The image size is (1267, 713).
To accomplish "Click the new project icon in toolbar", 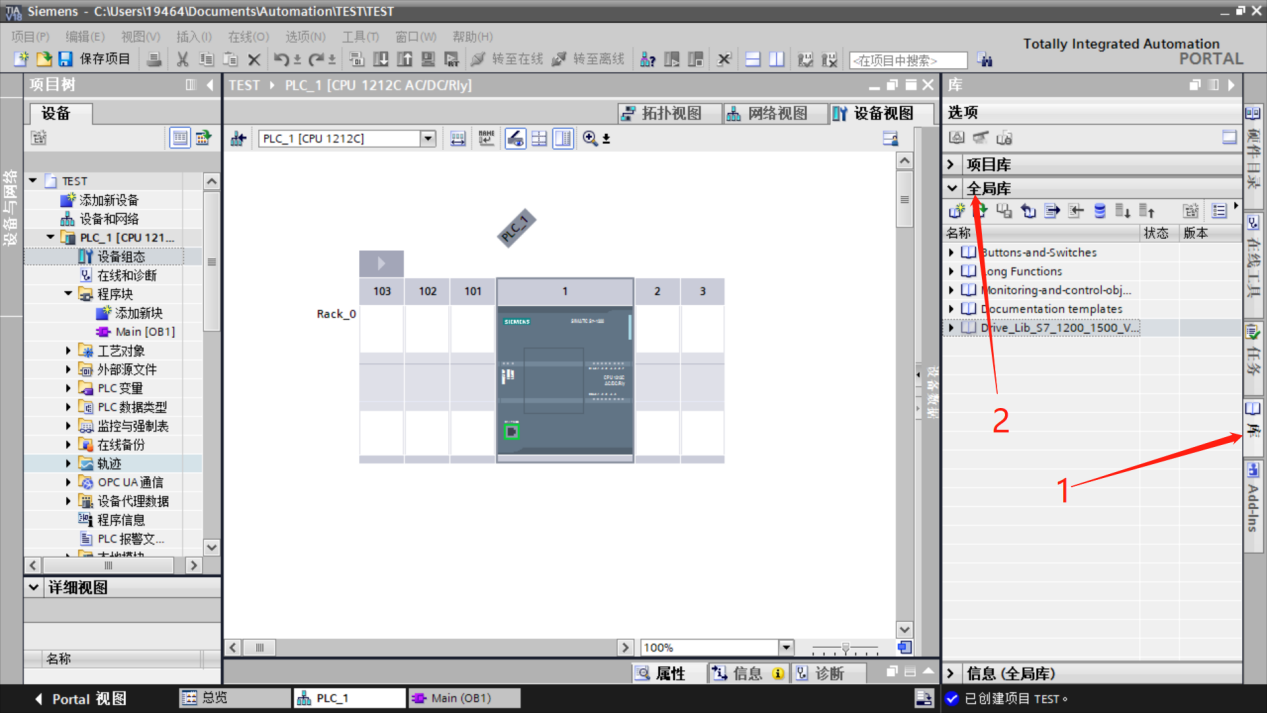I will coord(21,60).
